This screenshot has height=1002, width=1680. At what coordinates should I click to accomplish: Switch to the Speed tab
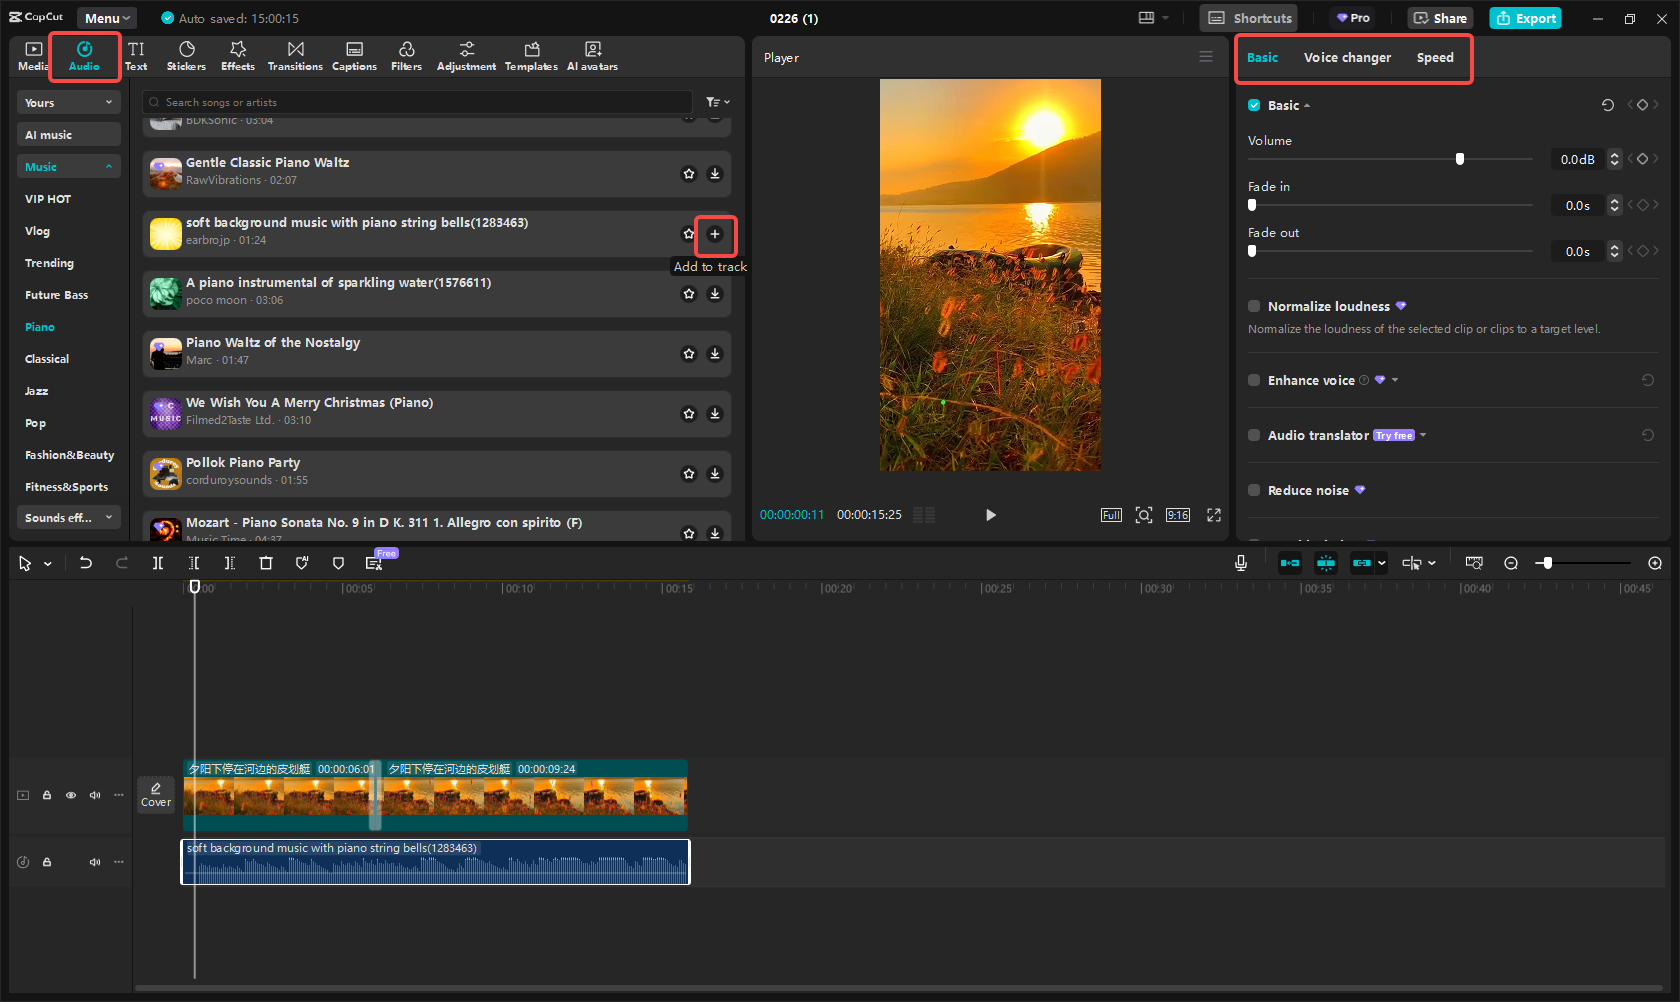pos(1434,58)
